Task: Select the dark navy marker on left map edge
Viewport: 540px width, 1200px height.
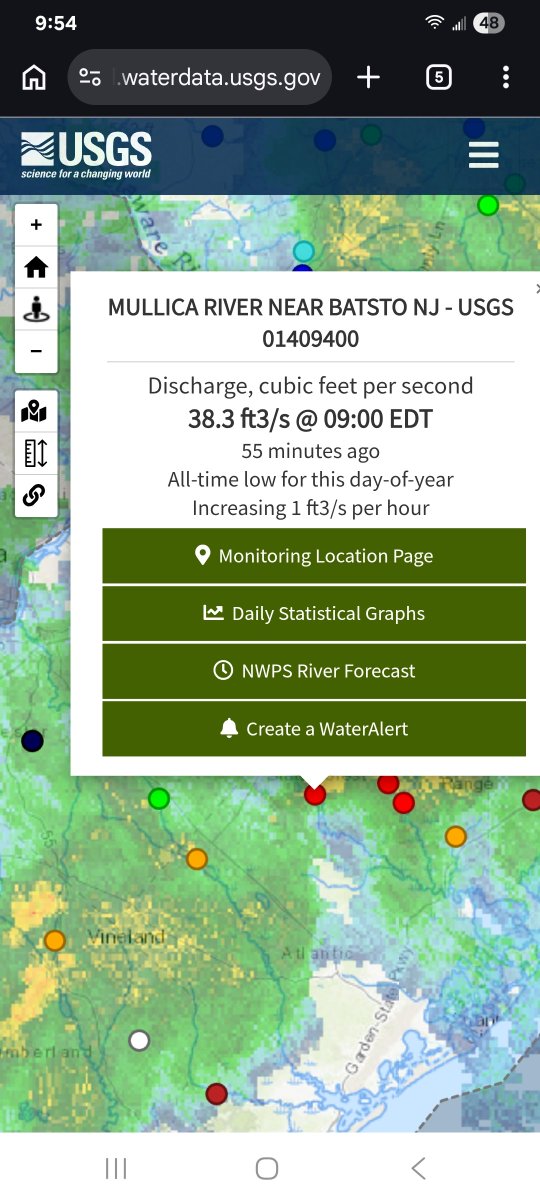Action: 32,741
